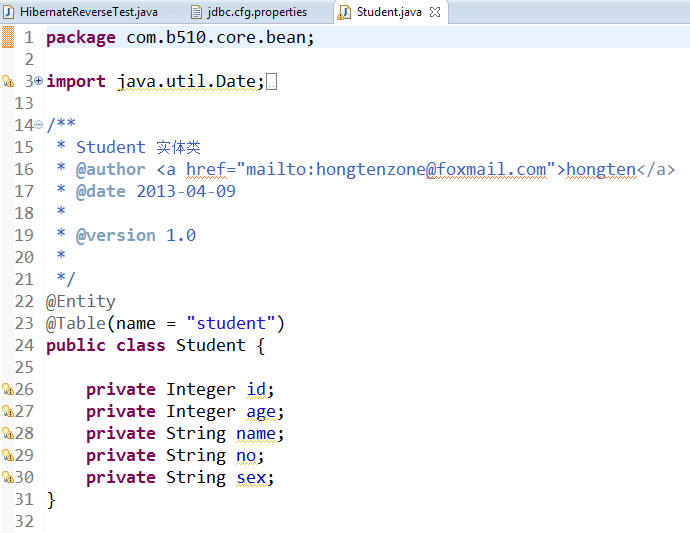Viewport: 690px width, 533px height.
Task: Click the warning marker on line 30
Action: [x=8, y=477]
